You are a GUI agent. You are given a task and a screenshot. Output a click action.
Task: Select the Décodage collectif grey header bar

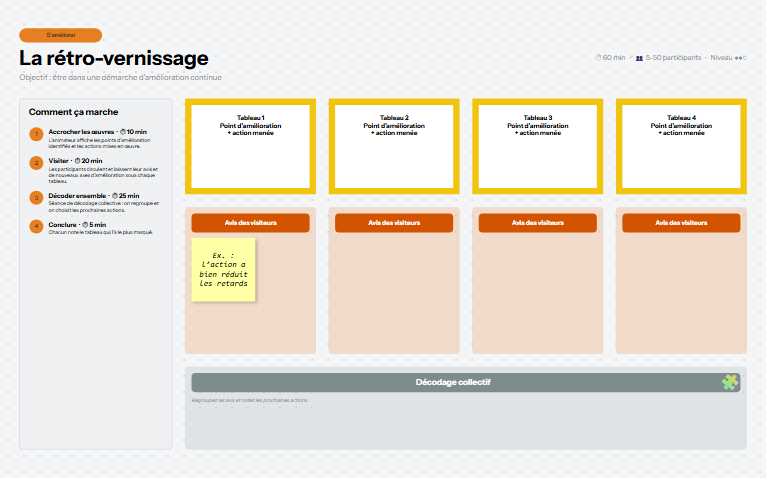point(466,382)
